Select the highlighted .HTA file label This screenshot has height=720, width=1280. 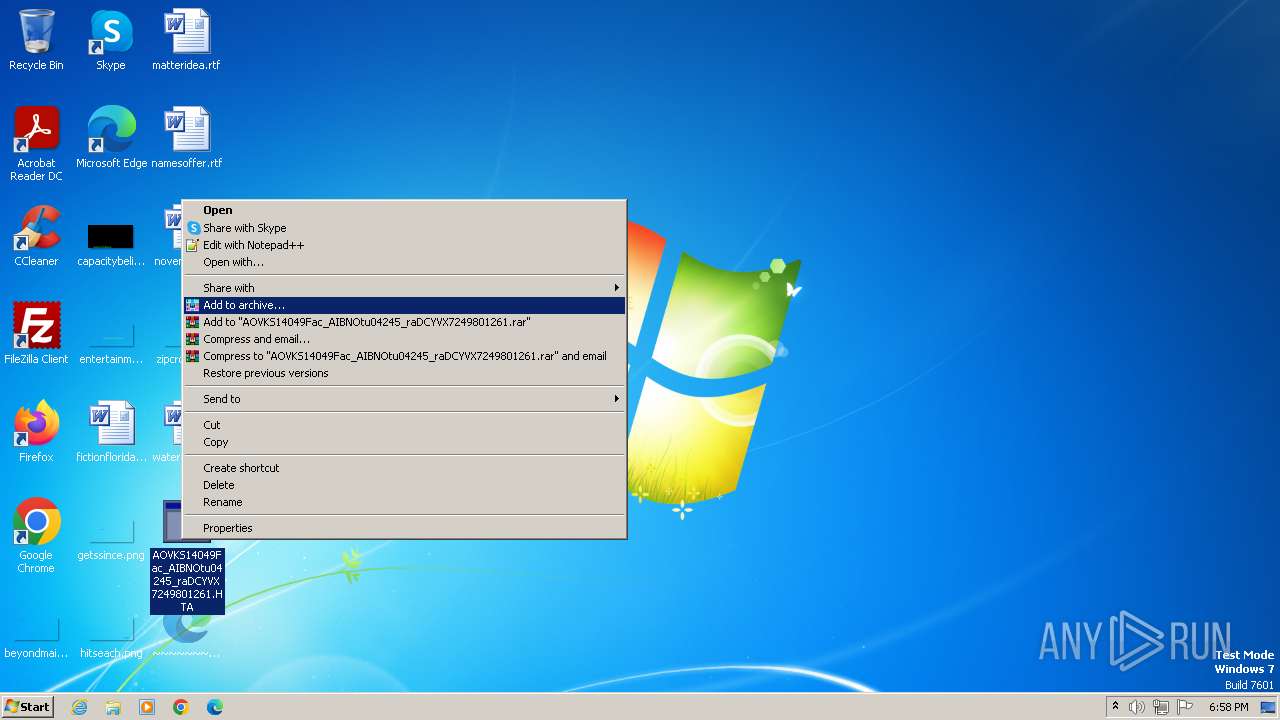(187, 581)
